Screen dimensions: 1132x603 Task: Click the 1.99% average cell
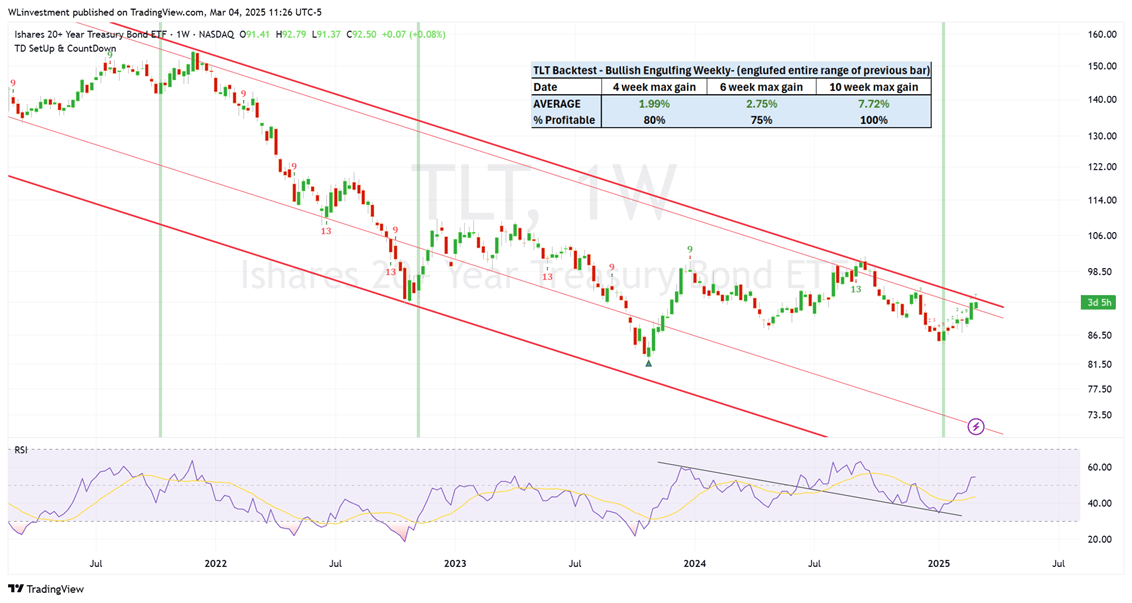pyautogui.click(x=654, y=103)
